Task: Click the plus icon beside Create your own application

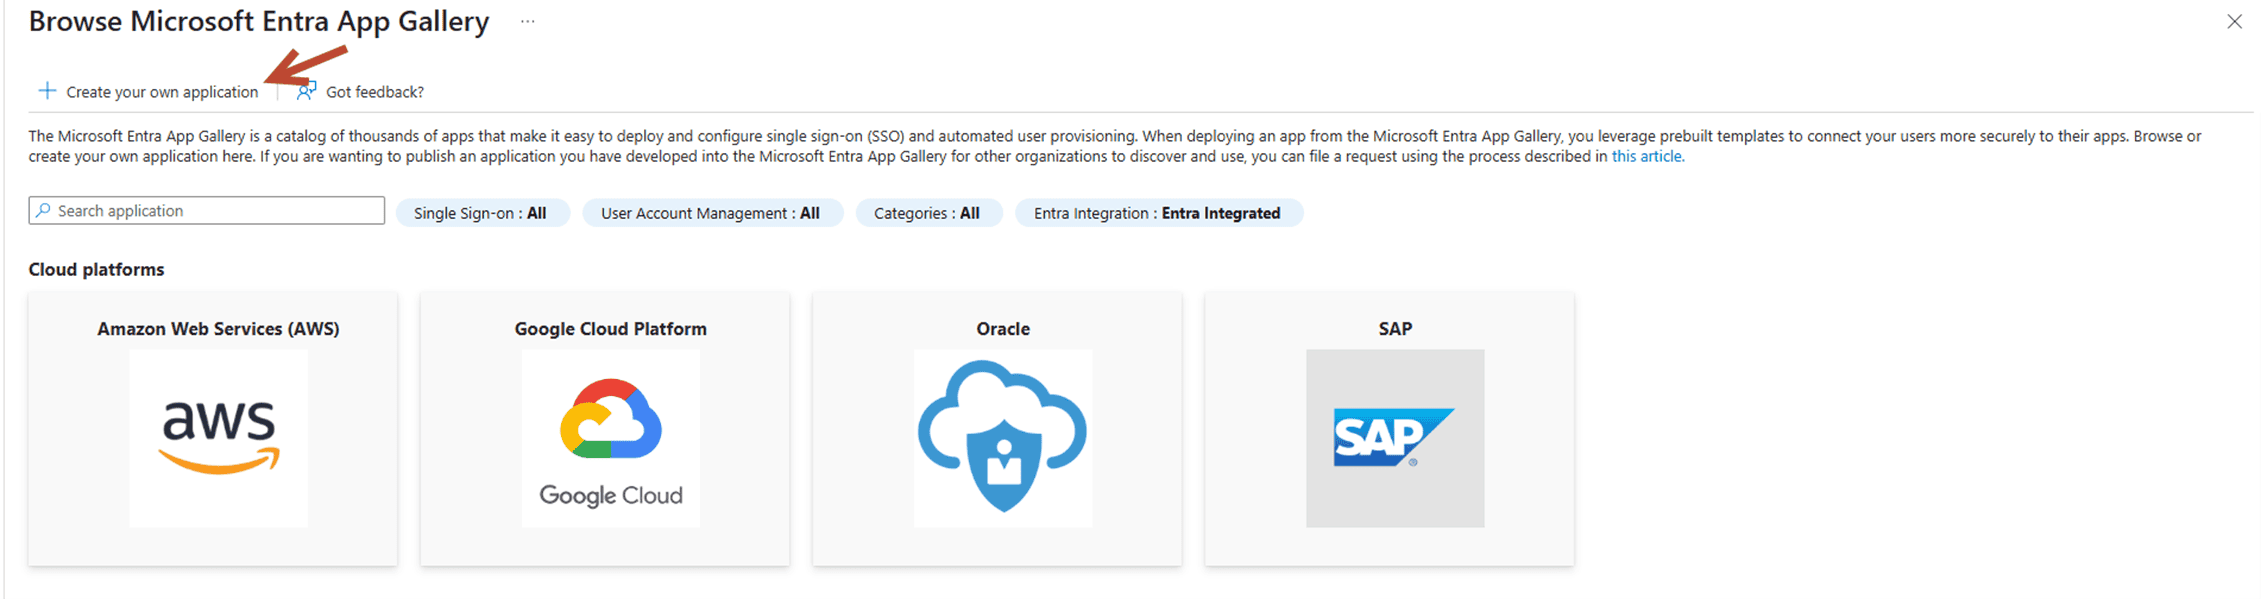Action: (47, 91)
